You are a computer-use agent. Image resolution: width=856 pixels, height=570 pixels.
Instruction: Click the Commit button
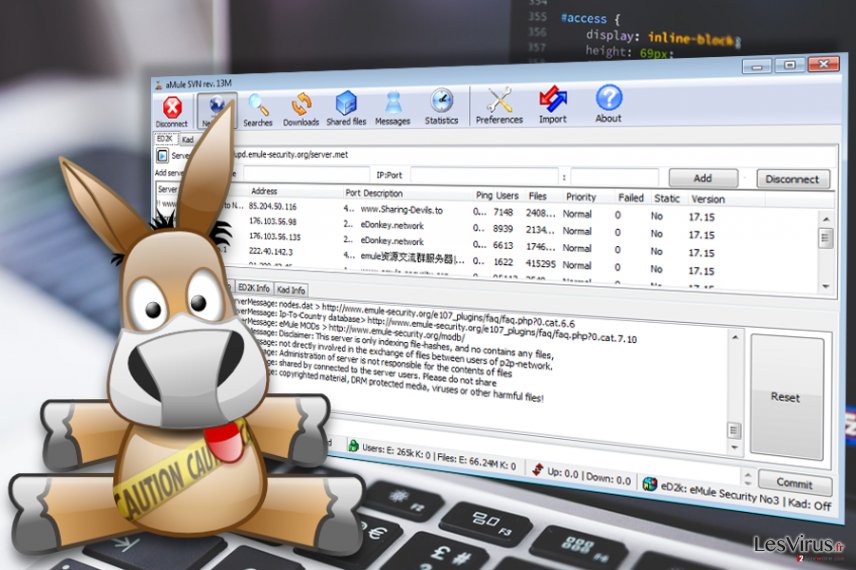pos(795,483)
